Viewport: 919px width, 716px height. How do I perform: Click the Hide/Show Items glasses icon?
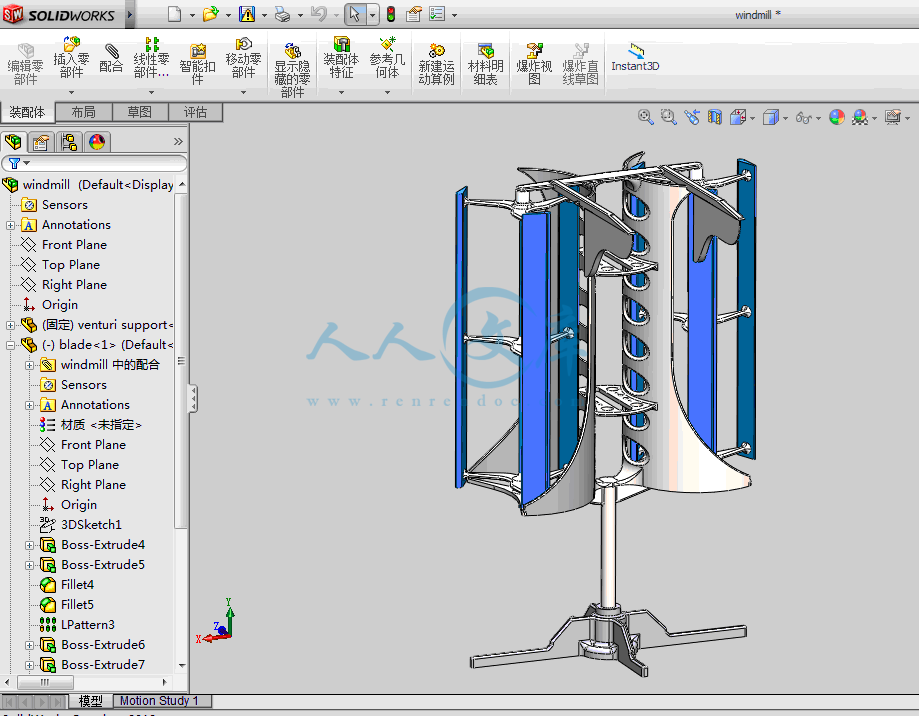804,118
